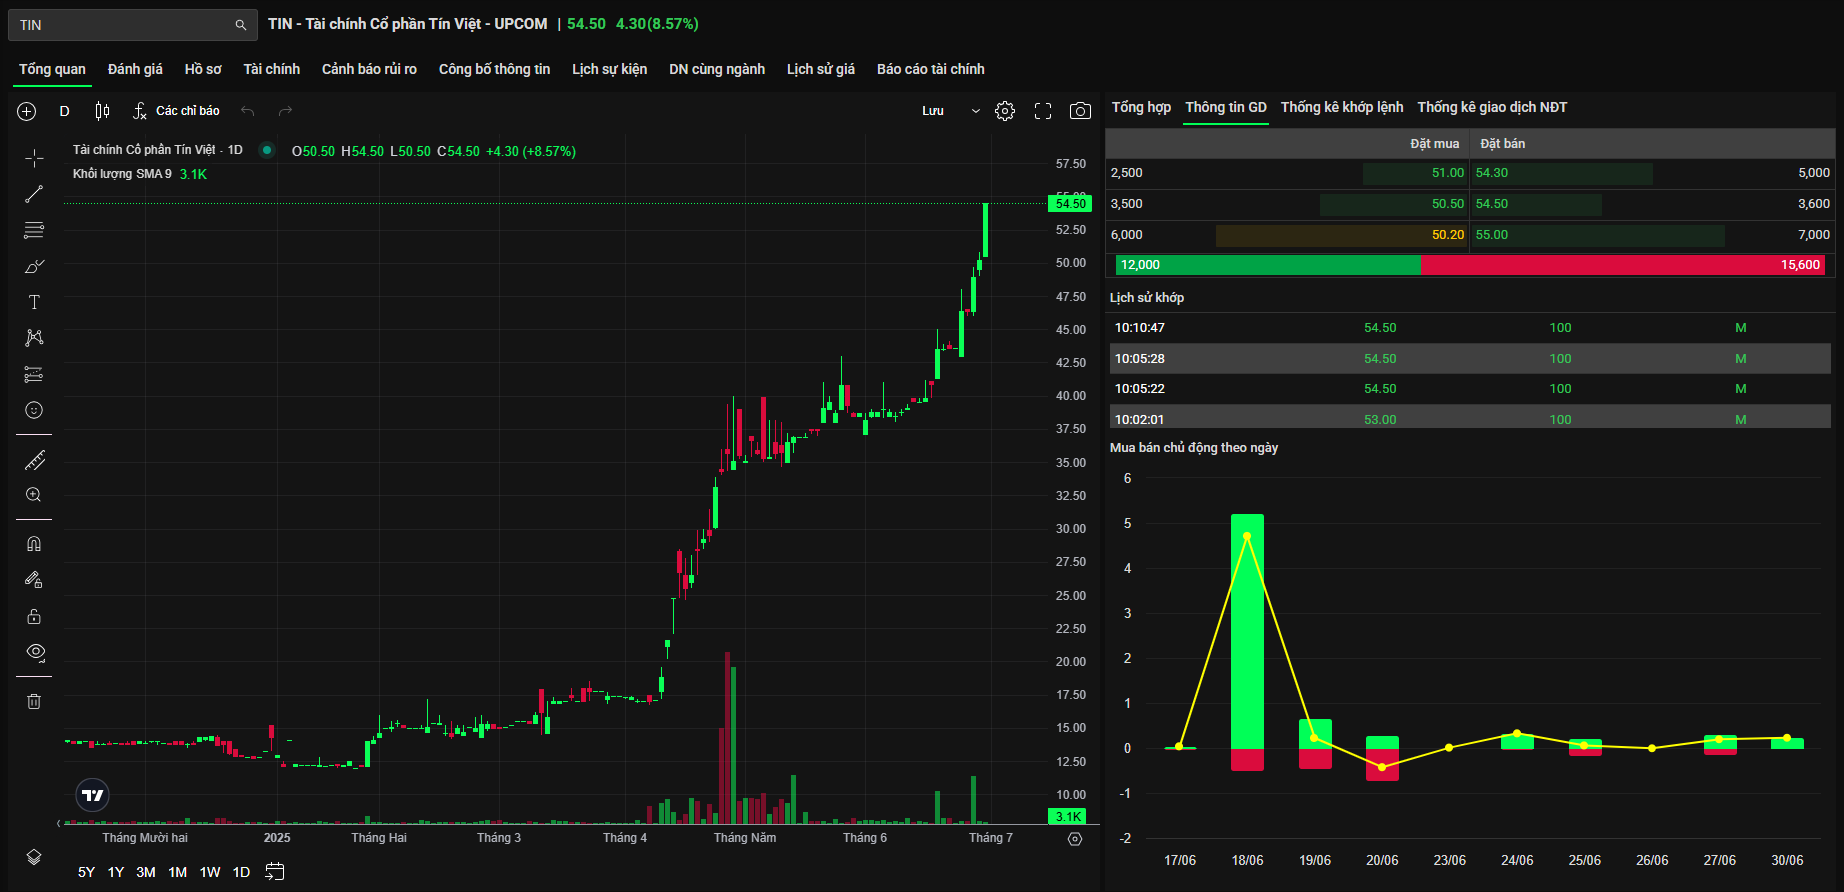Click the 54.50 price axis label
This screenshot has height=892, width=1844.
pyautogui.click(x=1070, y=203)
